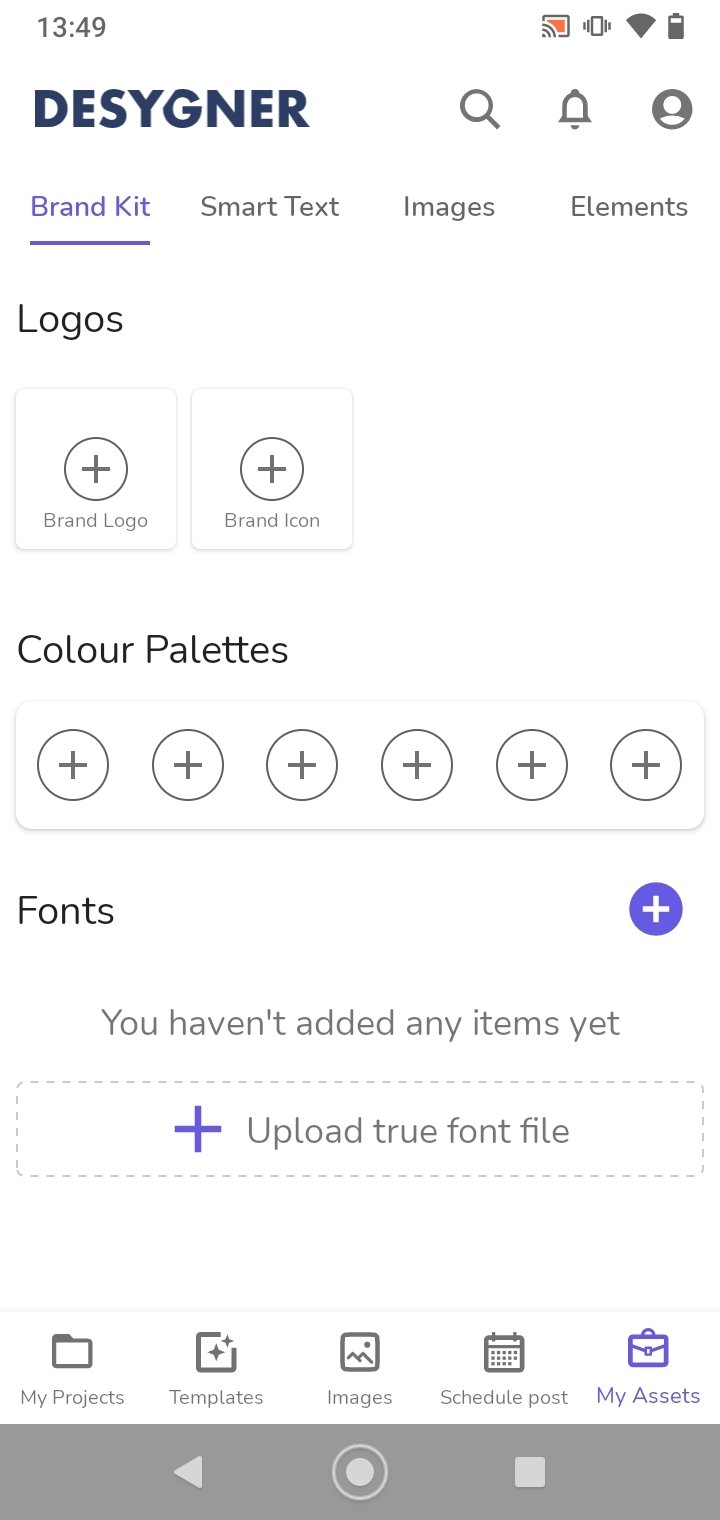Switch to the Images top tab

pyautogui.click(x=449, y=207)
